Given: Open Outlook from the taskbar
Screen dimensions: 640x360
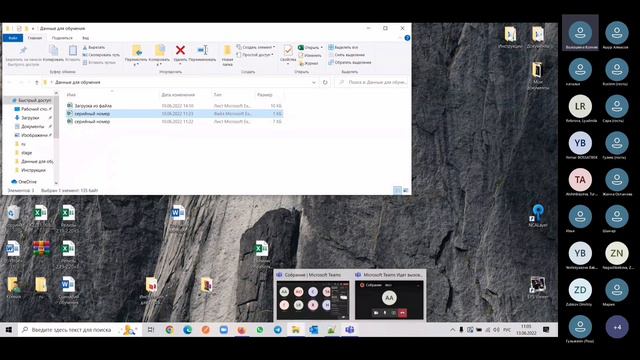Looking at the screenshot, I should [313, 329].
